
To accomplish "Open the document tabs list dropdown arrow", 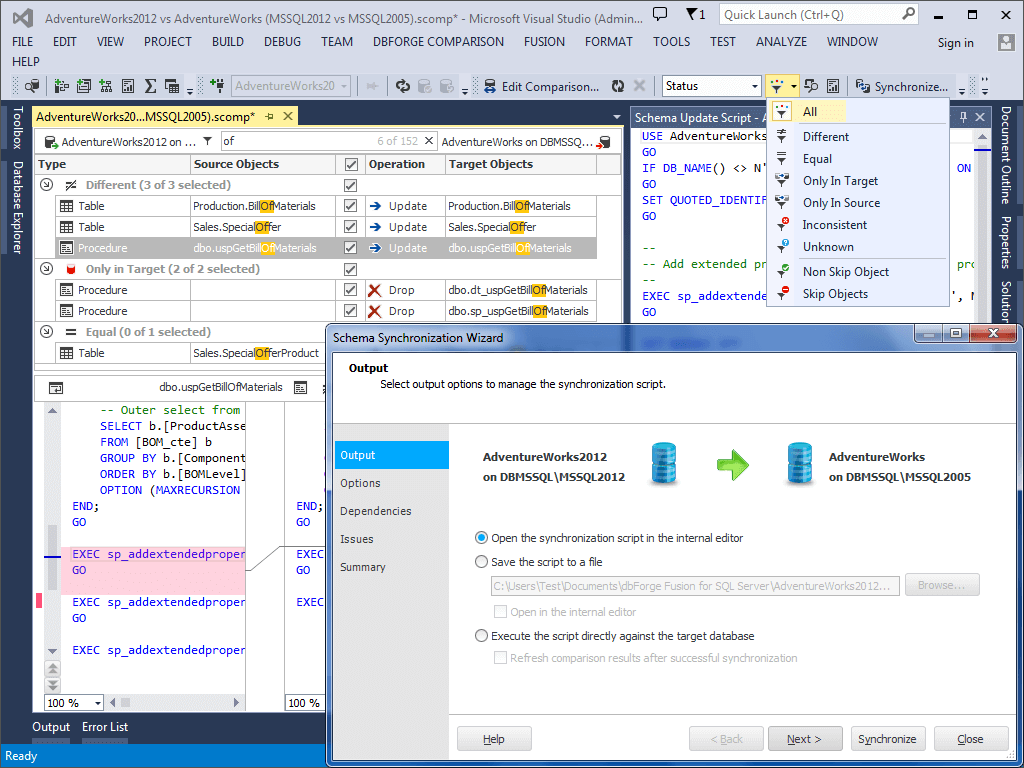I will coord(617,118).
